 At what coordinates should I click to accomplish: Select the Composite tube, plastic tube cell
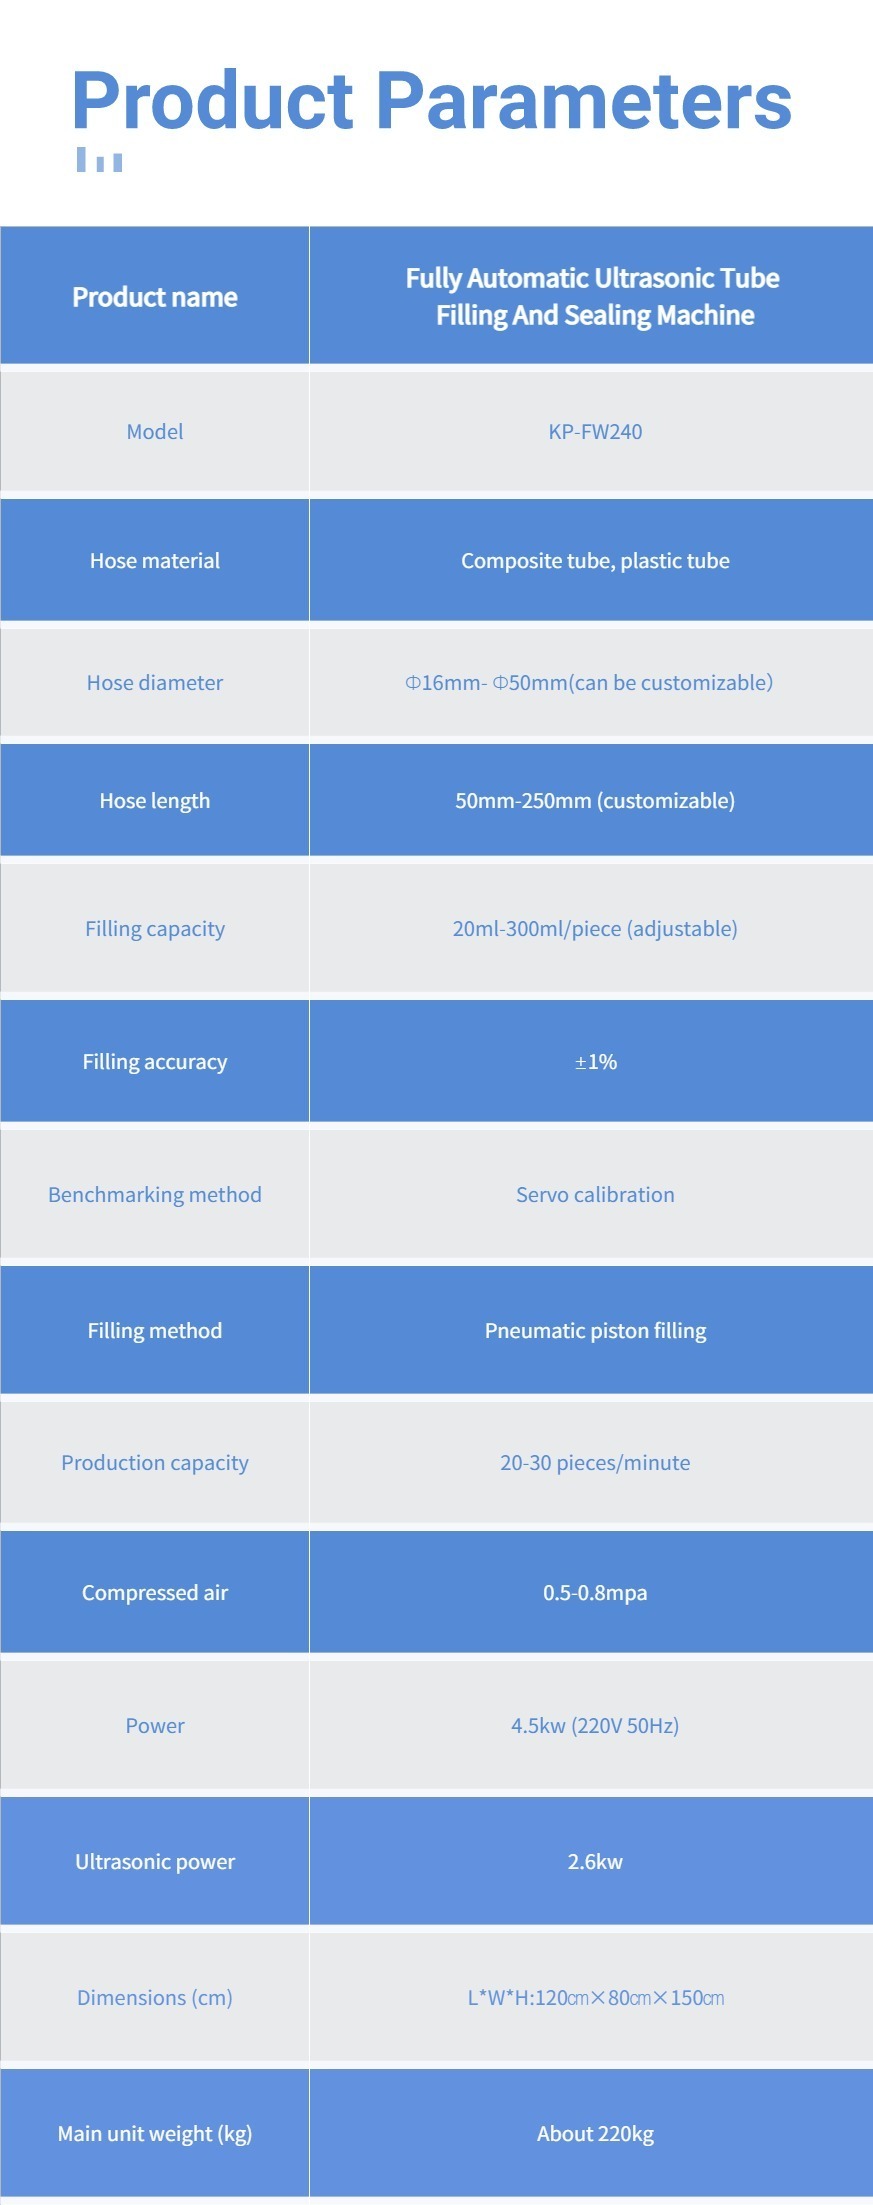pyautogui.click(x=595, y=561)
